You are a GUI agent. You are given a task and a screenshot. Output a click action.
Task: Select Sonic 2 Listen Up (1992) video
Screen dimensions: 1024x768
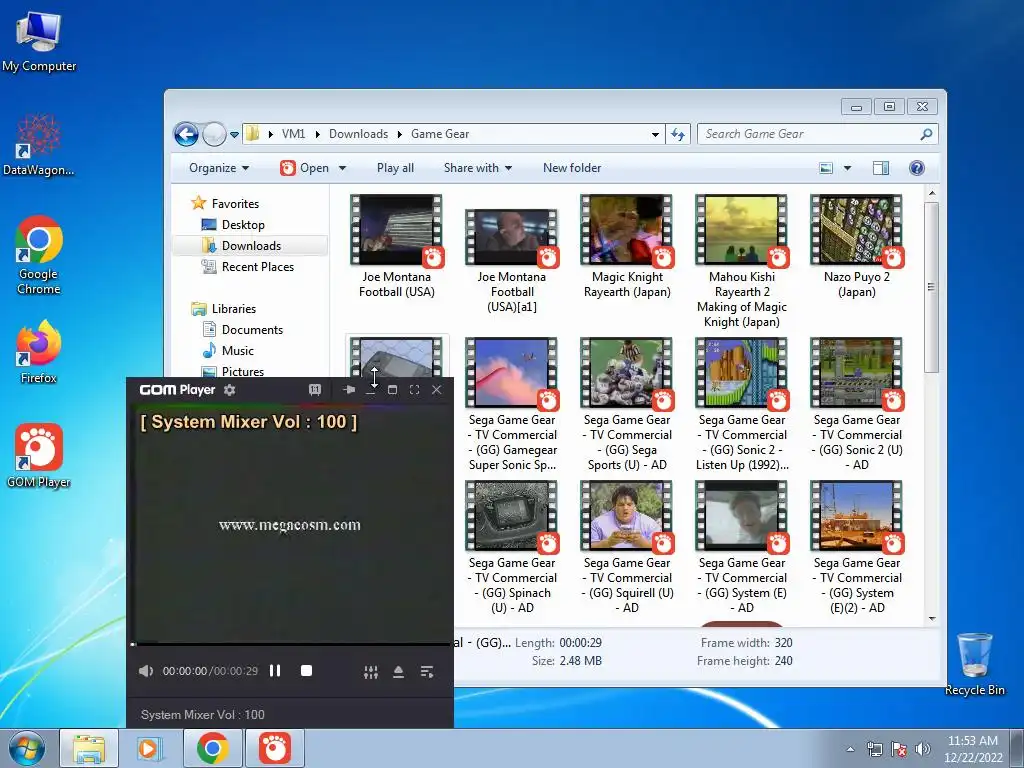(742, 404)
